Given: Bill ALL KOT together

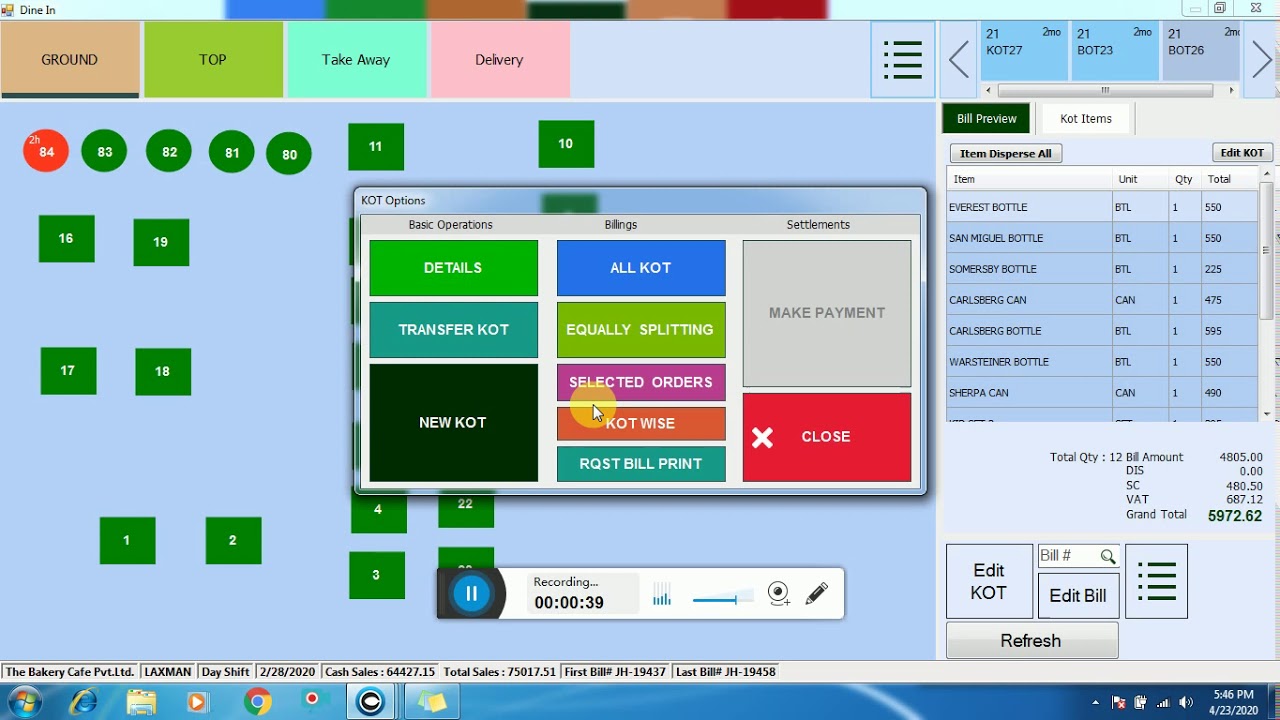Looking at the screenshot, I should [x=641, y=268].
